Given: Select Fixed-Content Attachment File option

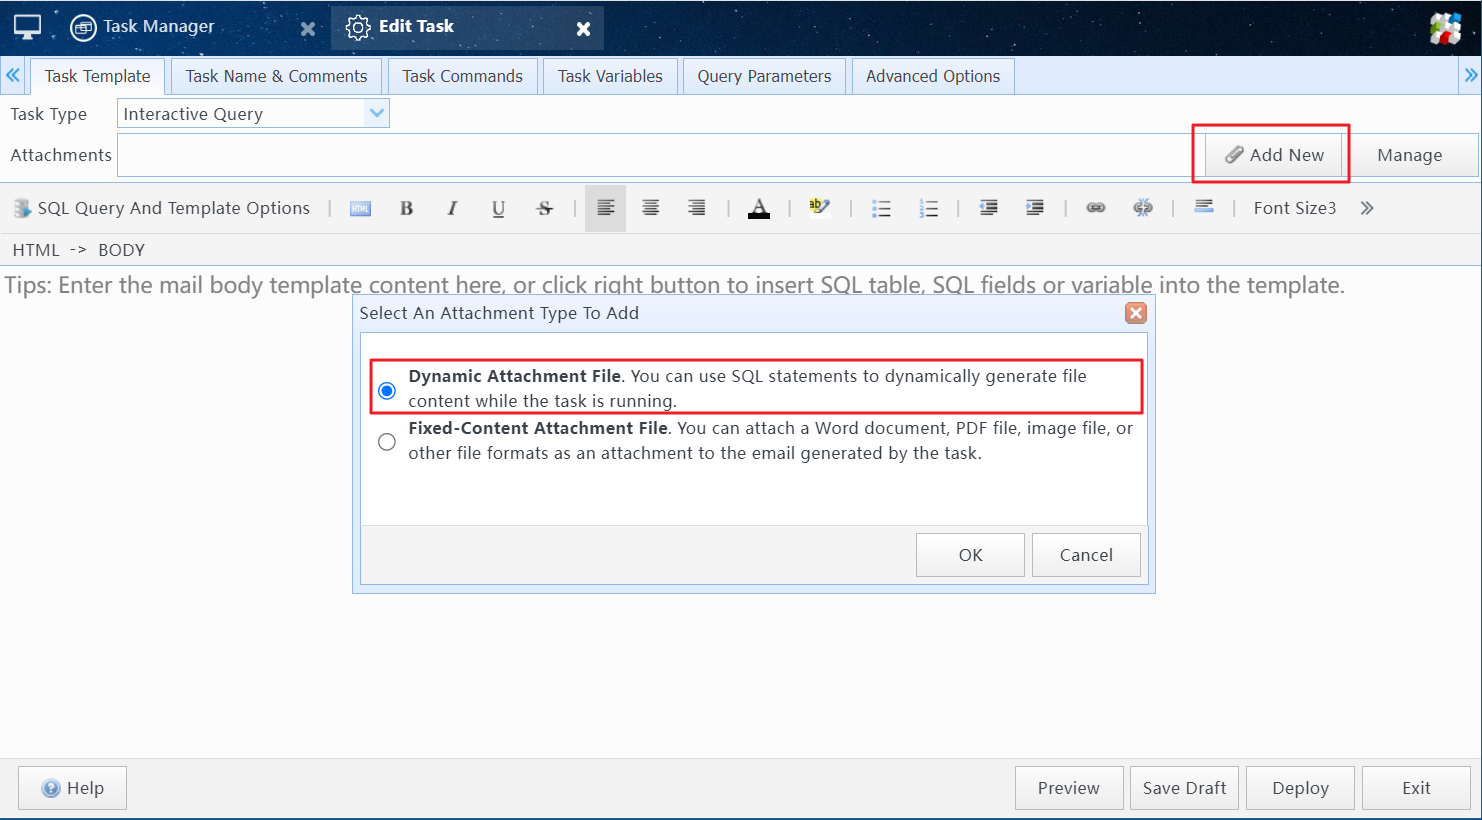Looking at the screenshot, I should [387, 442].
